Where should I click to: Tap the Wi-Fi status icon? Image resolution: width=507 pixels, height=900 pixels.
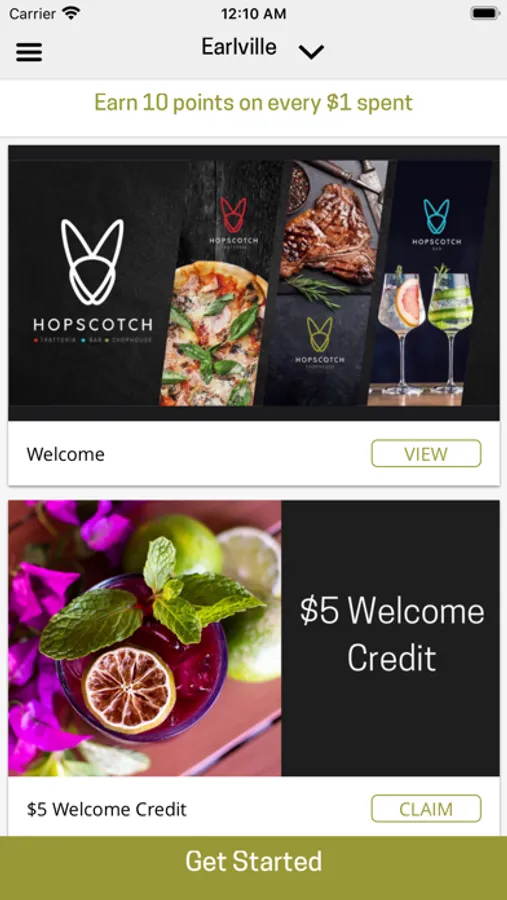72,13
